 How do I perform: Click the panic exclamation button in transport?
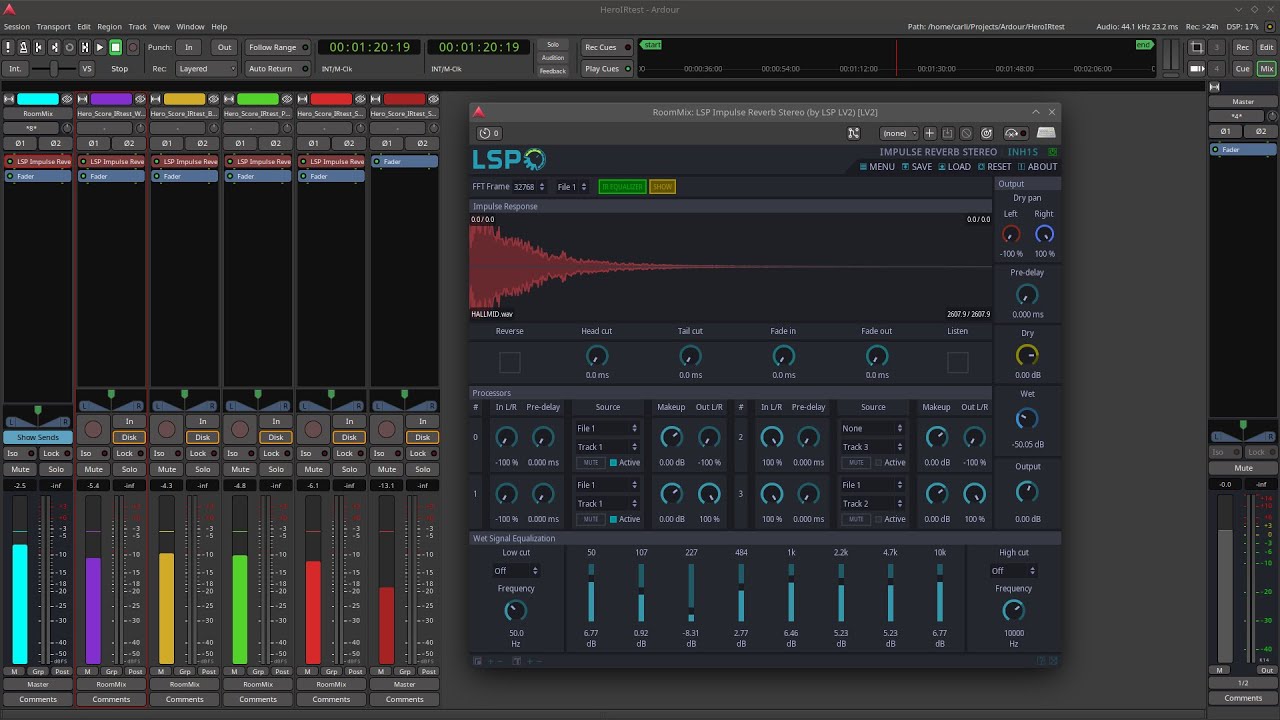9,47
